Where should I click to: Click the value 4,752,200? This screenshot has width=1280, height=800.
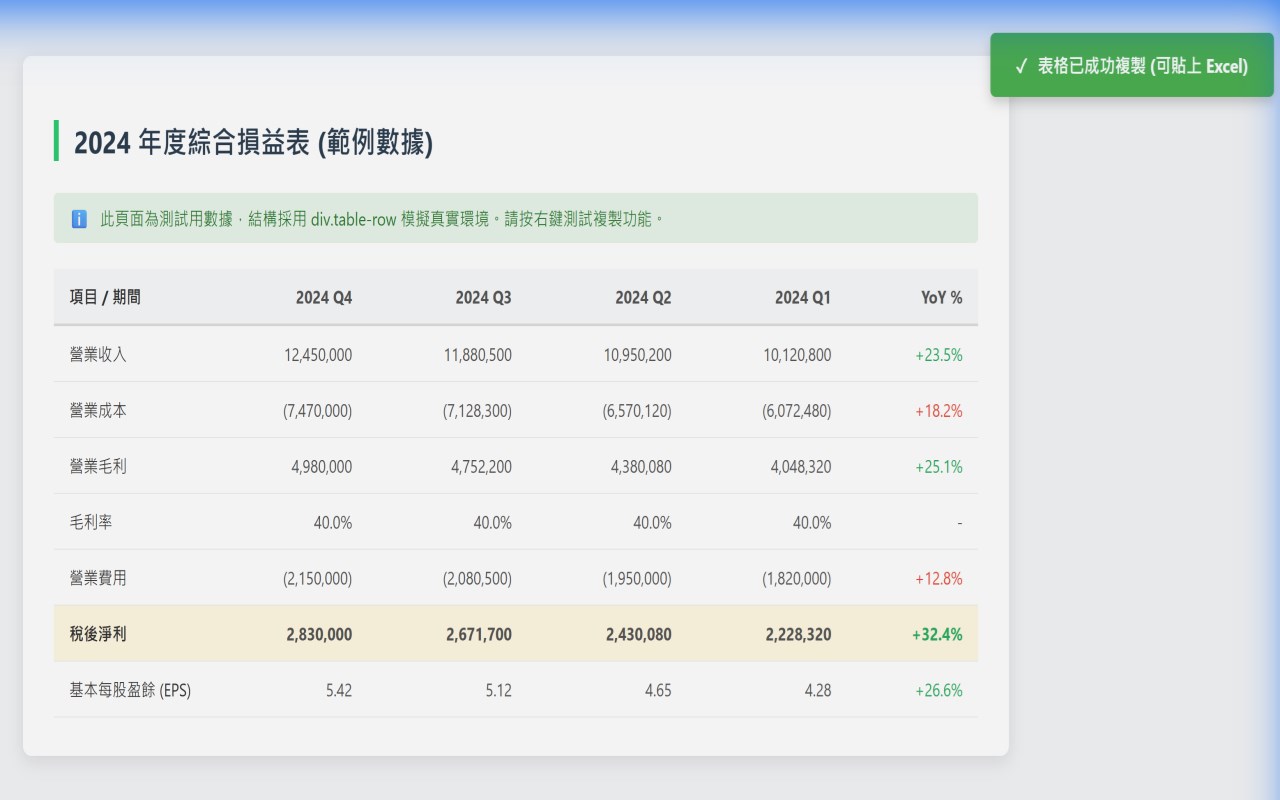tap(481, 466)
